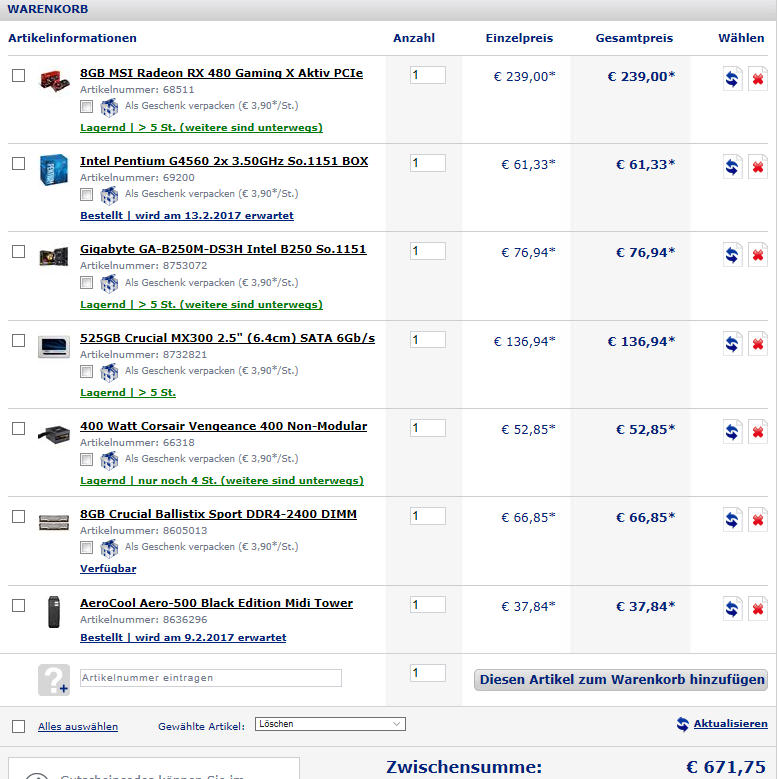The width and height of the screenshot is (778, 779).
Task: Open Corsair power supply thumbnail
Action: pyautogui.click(x=54, y=434)
